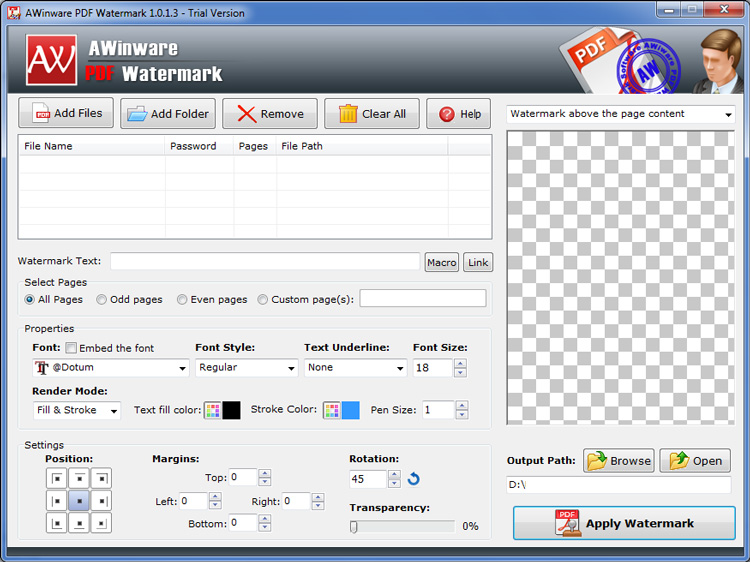
Task: Select top-center watermark position
Action: pos(79,478)
